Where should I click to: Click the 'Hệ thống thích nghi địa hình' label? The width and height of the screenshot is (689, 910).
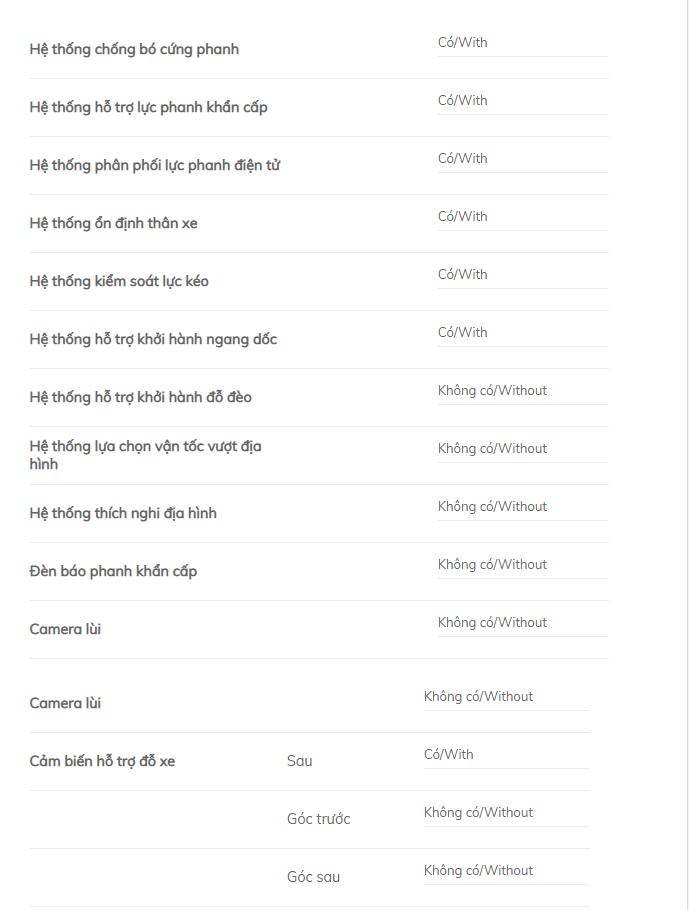123,514
